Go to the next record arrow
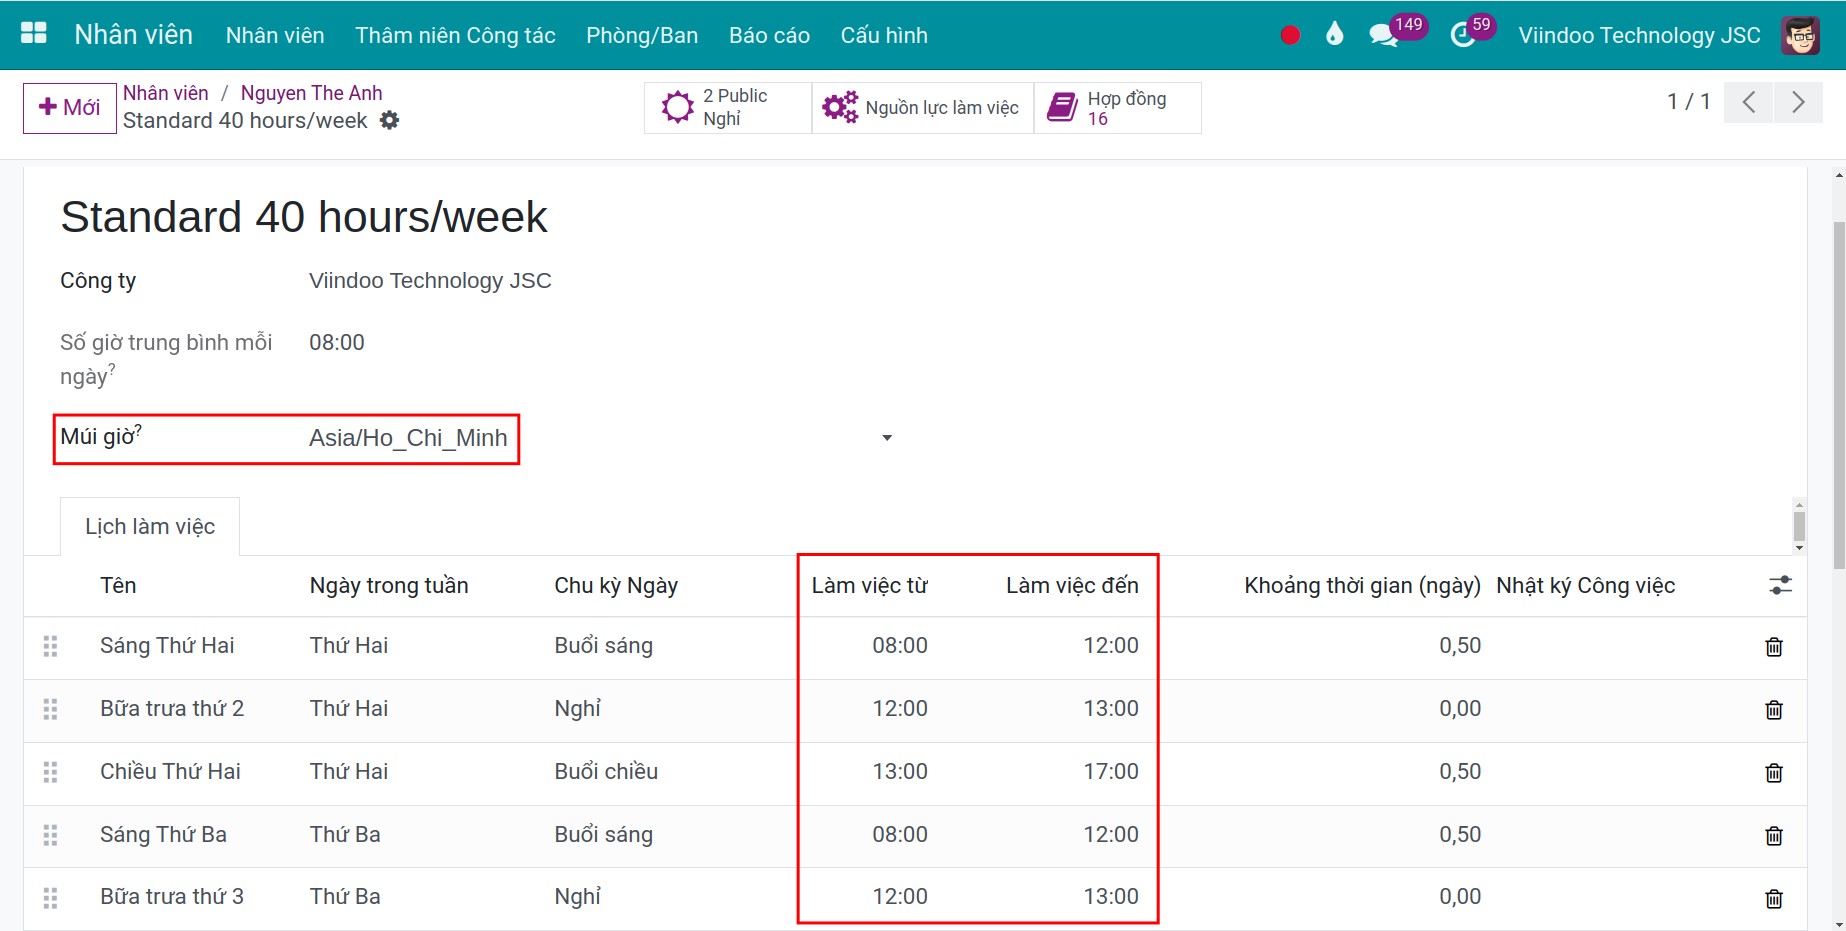Image resolution: width=1846 pixels, height=931 pixels. point(1798,102)
